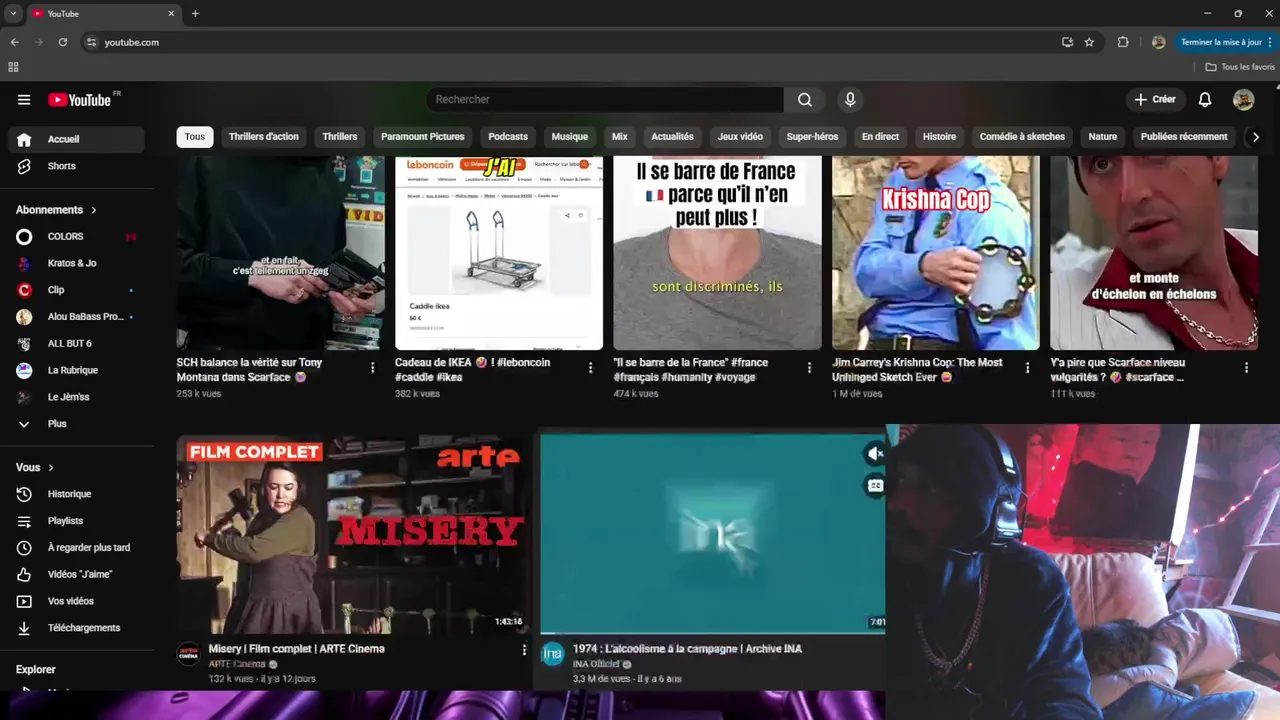
Task: Open the Clip channel subscription
Action: coord(76,290)
